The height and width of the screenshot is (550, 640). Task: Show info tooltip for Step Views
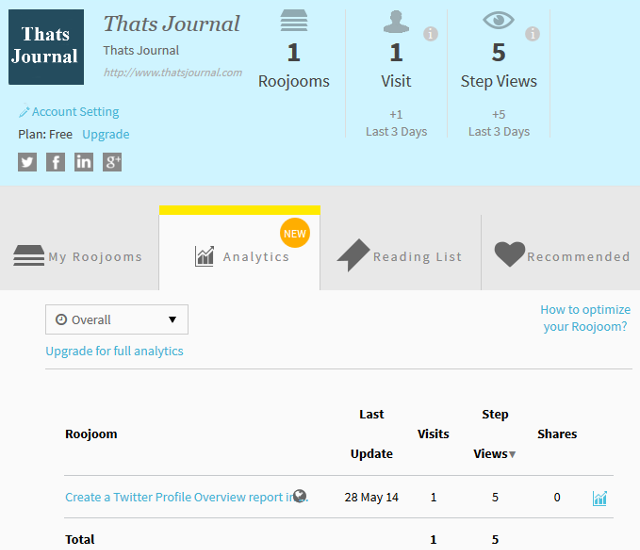(x=532, y=34)
